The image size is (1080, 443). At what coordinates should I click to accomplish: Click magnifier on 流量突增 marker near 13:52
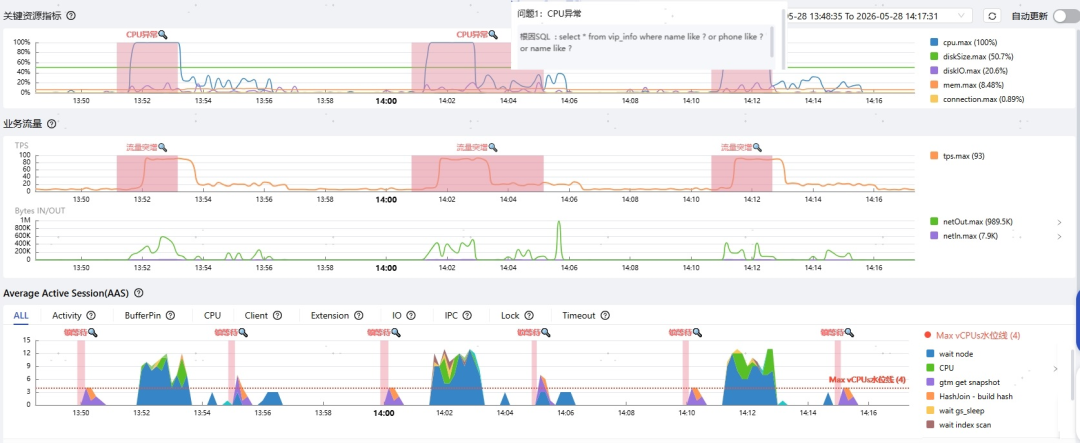[x=163, y=147]
